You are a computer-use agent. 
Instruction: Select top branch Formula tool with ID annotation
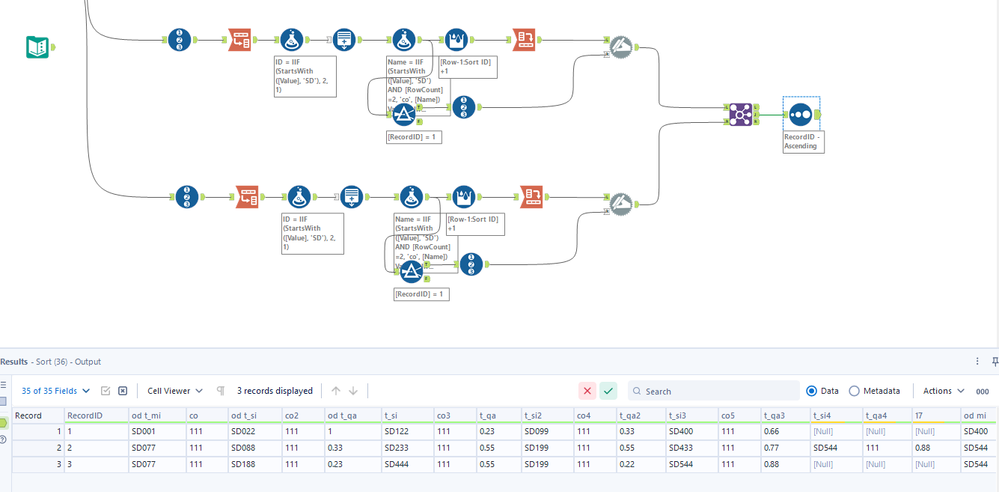[x=291, y=40]
